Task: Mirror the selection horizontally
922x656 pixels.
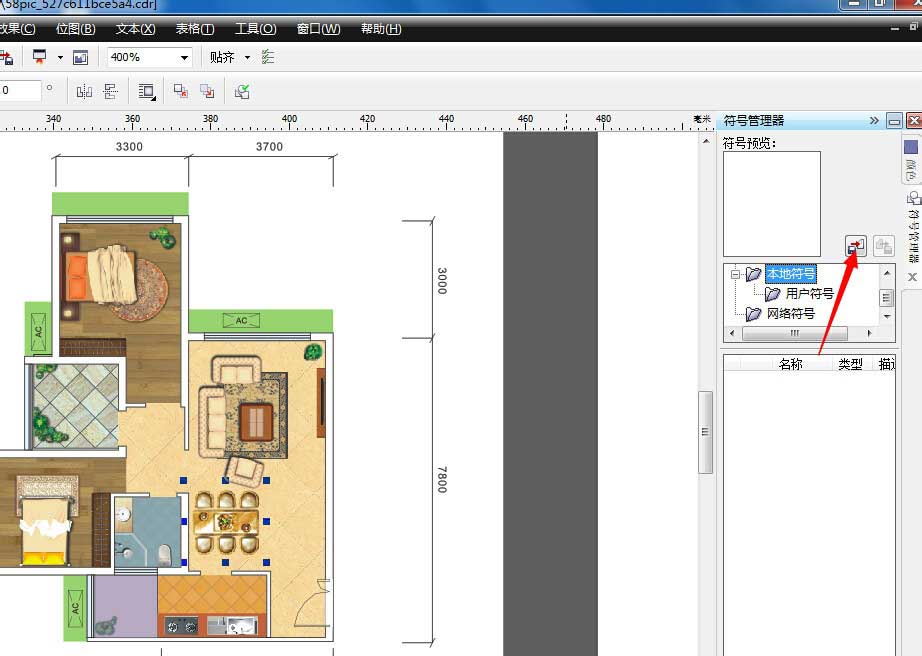Action: [84, 91]
